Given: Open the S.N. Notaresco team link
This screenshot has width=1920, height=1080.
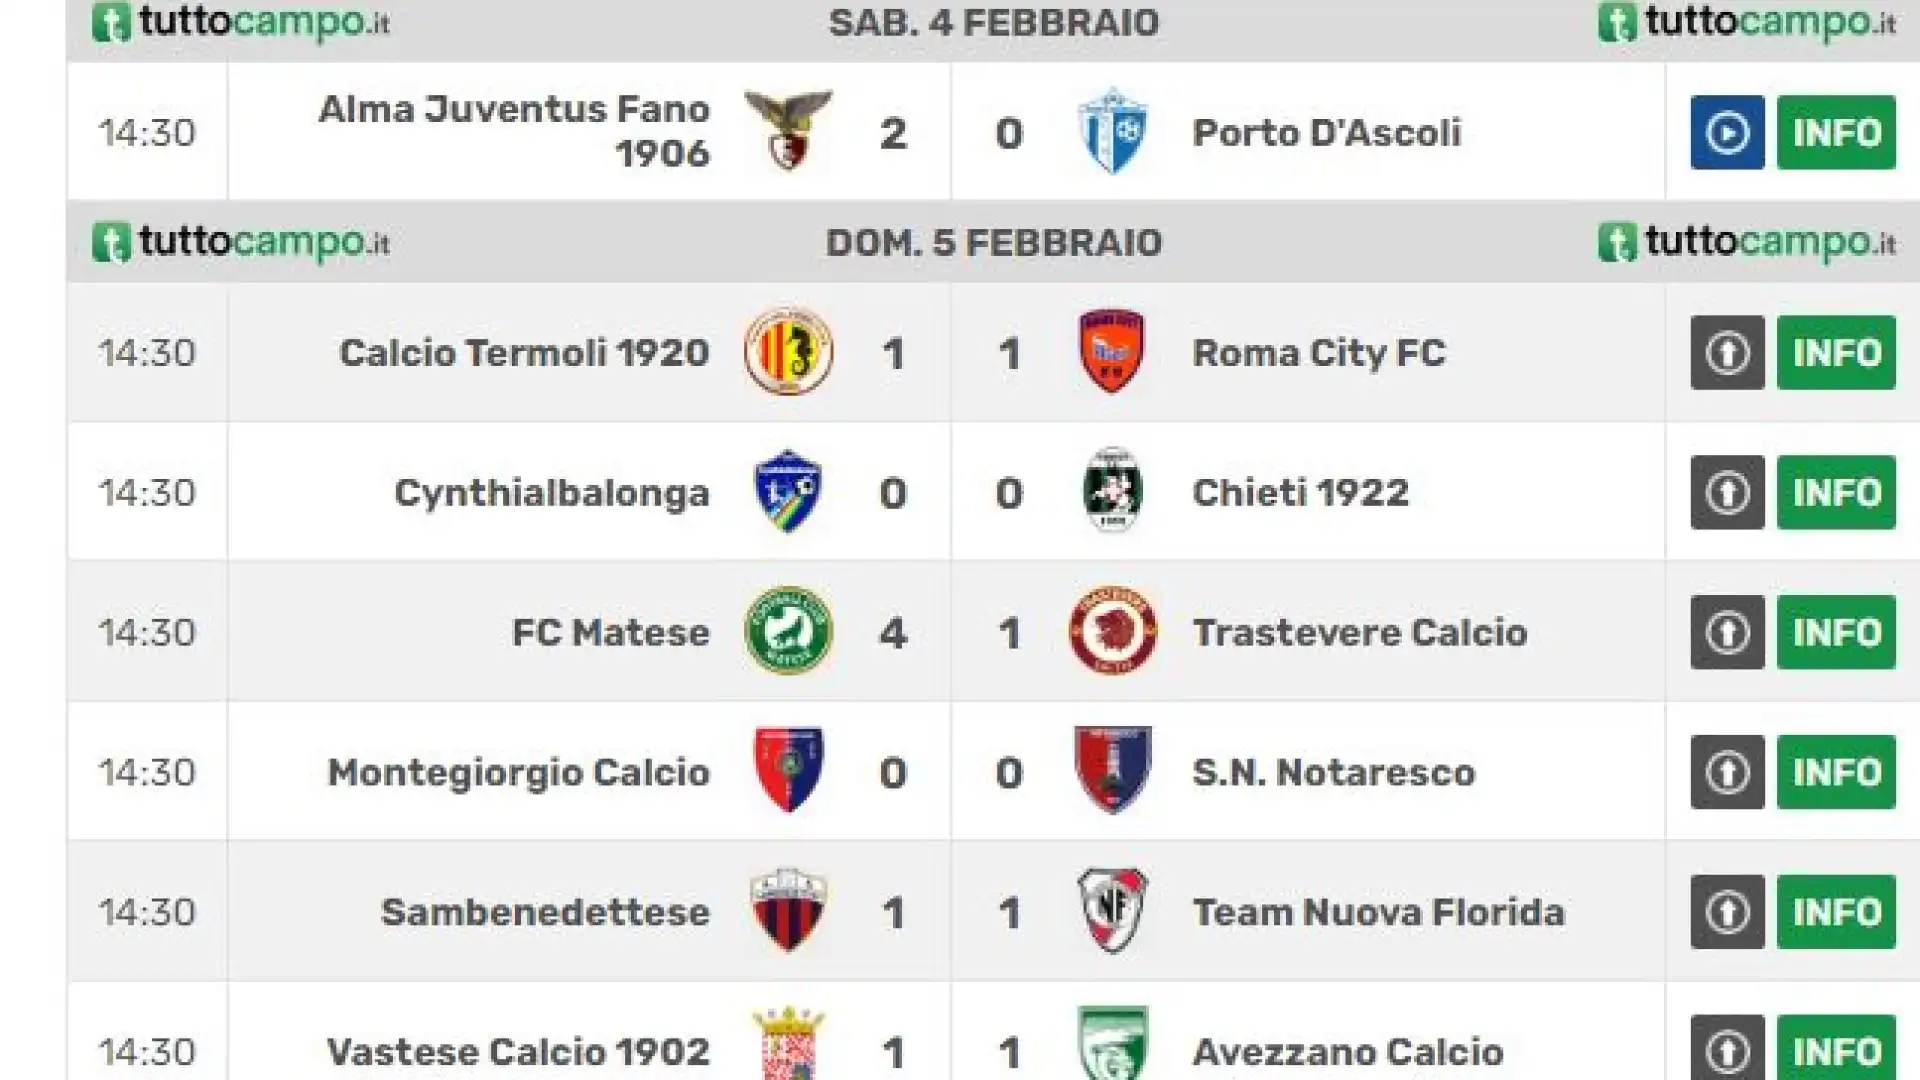Looking at the screenshot, I should 1334,772.
